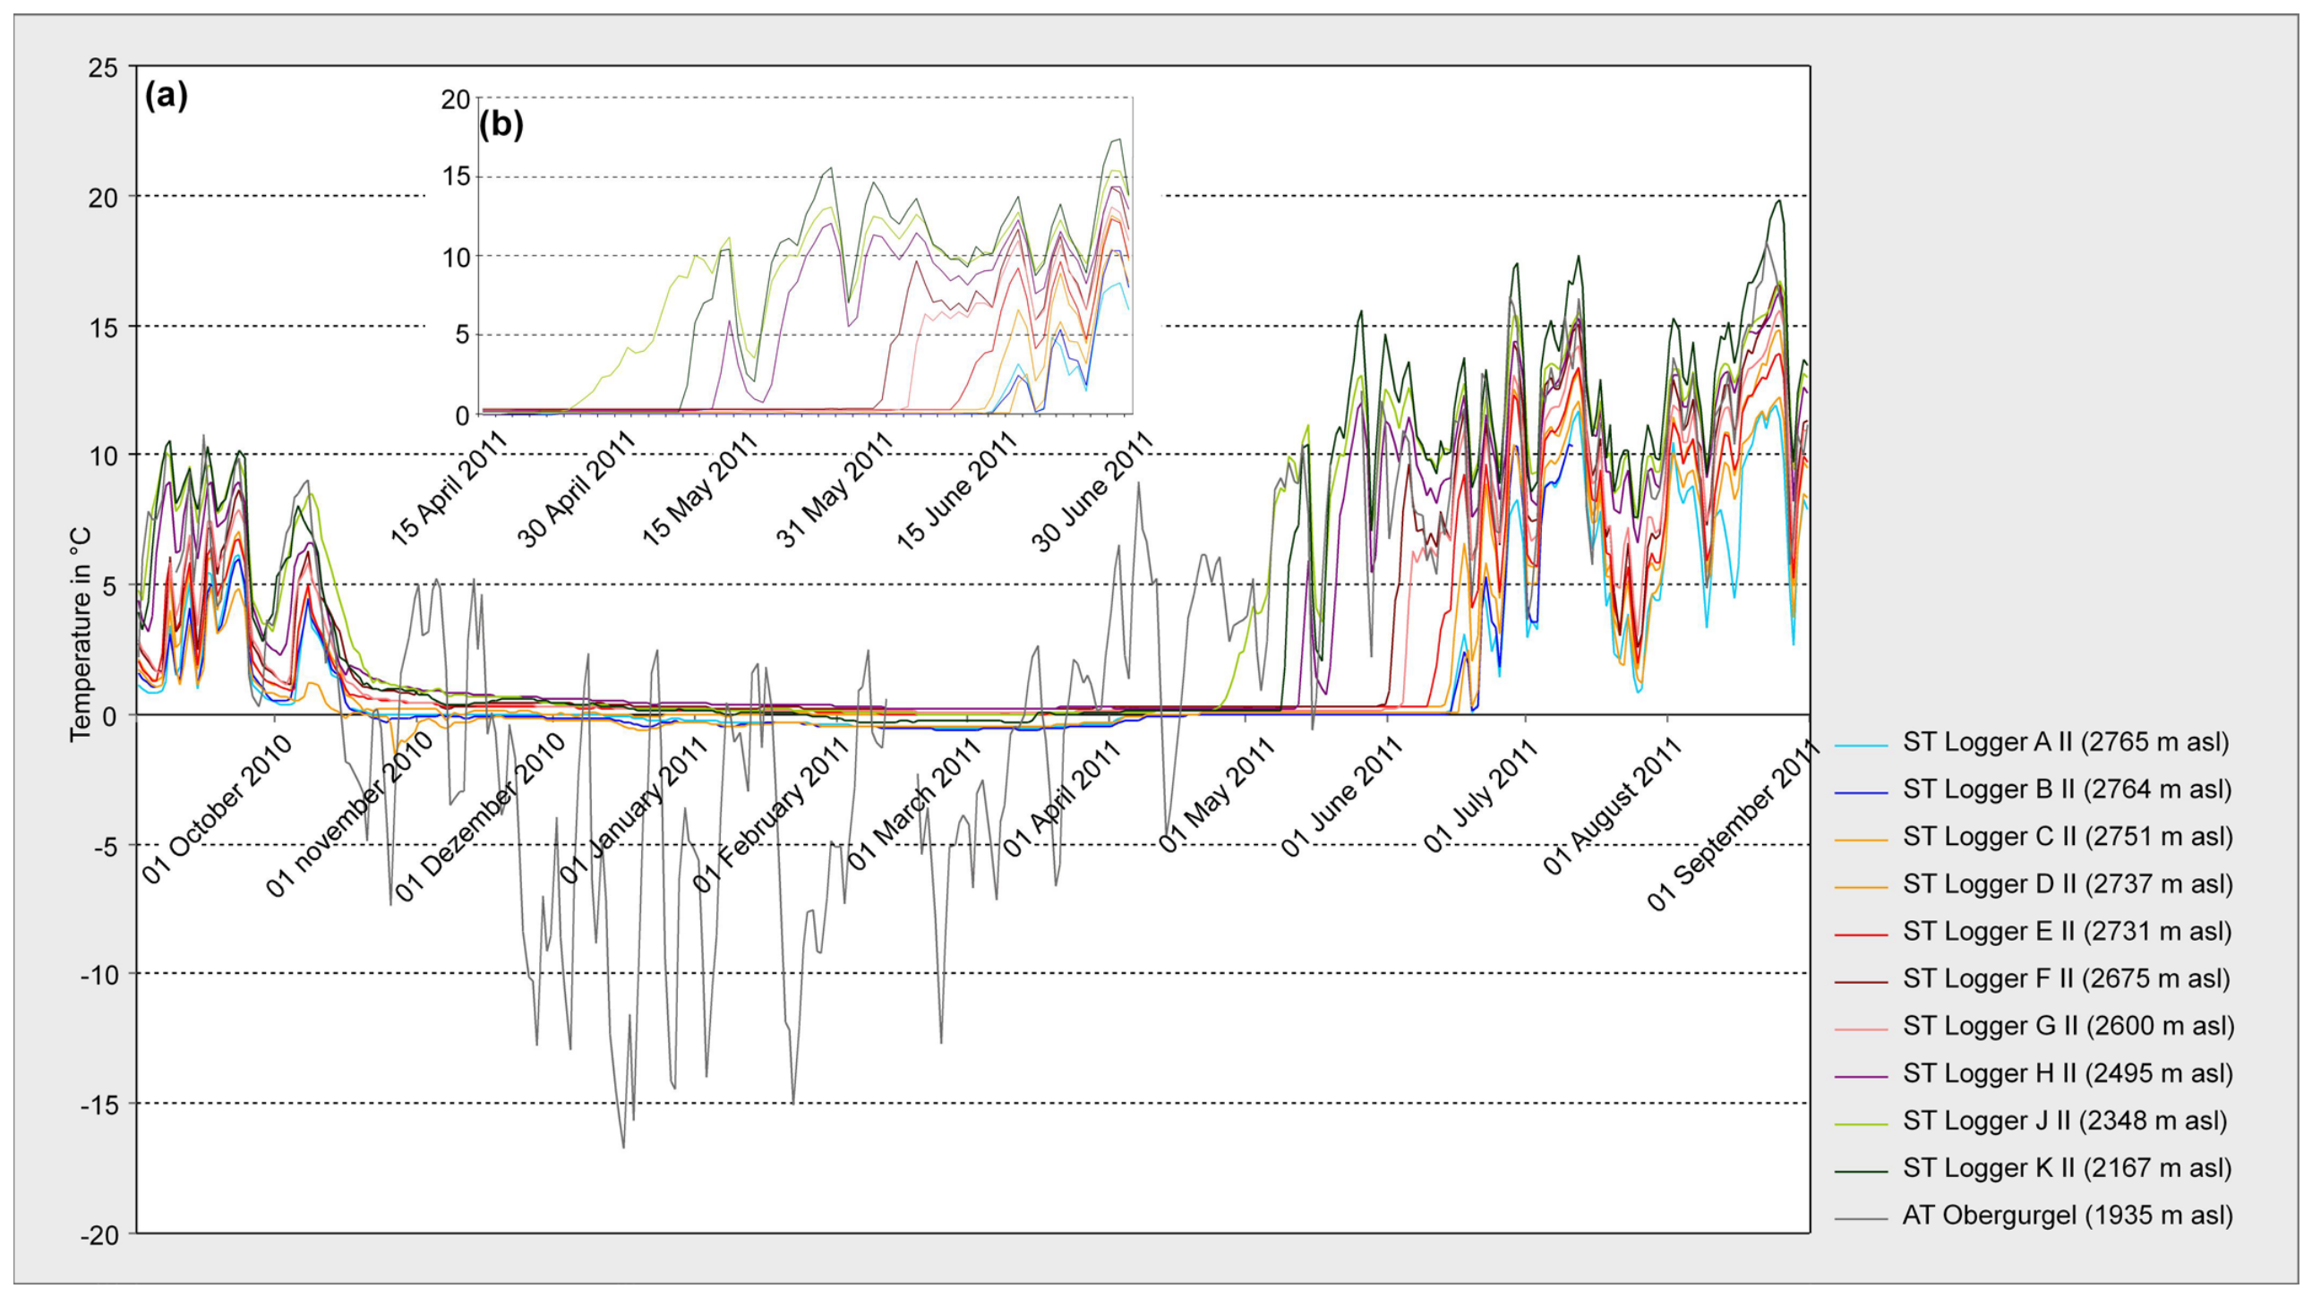This screenshot has width=2312, height=1297.
Task: Click the 15 May 2011 inset axis label
Action: [x=699, y=489]
